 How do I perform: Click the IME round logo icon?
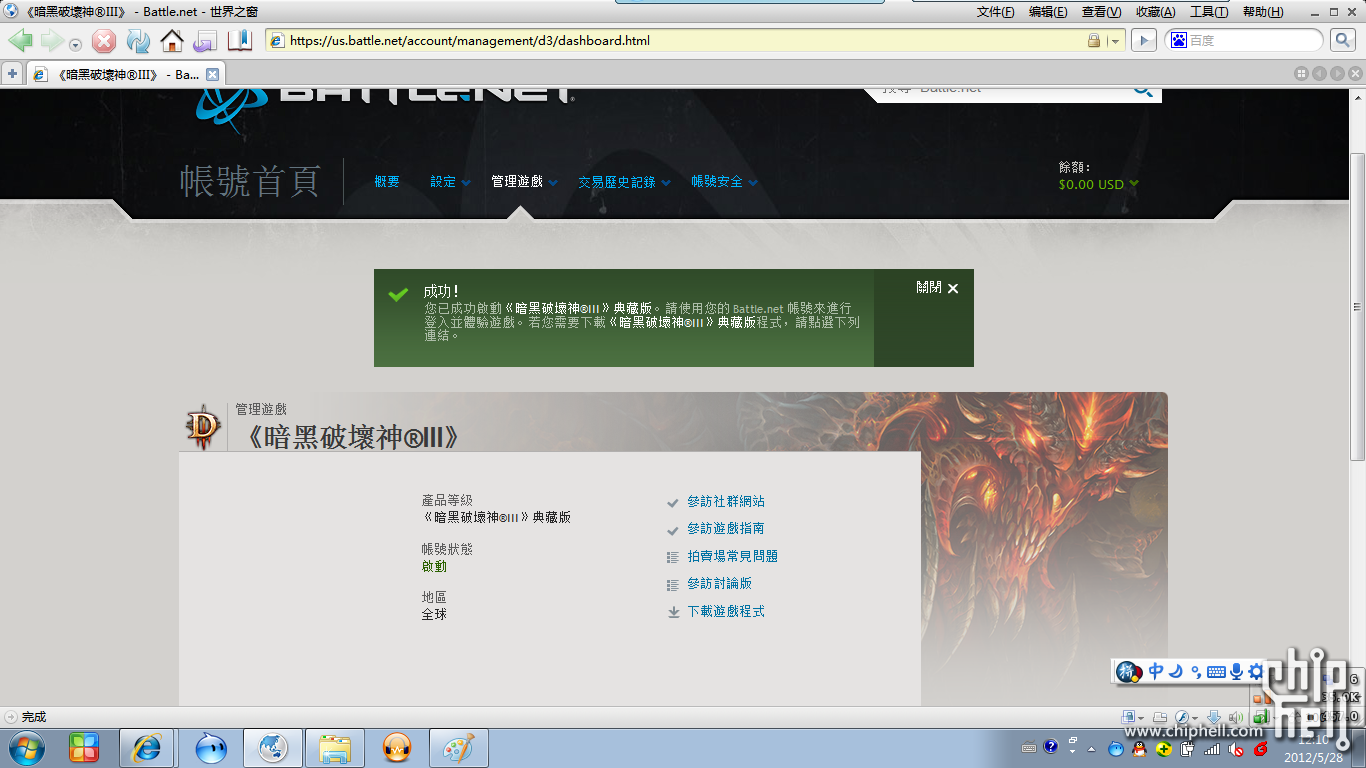pos(1130,671)
